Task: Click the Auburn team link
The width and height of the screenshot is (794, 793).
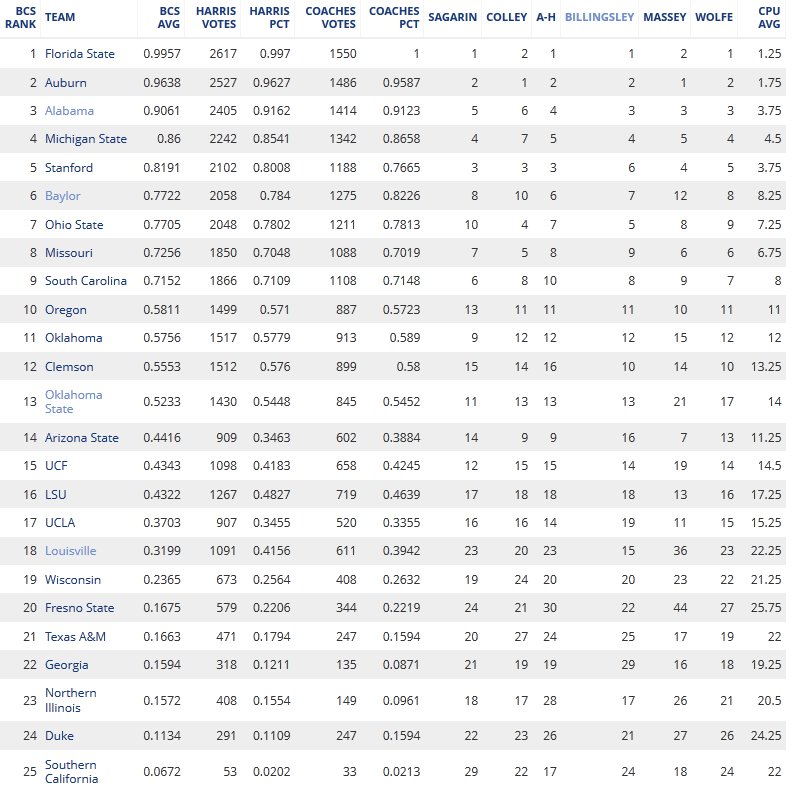Action: click(x=65, y=83)
